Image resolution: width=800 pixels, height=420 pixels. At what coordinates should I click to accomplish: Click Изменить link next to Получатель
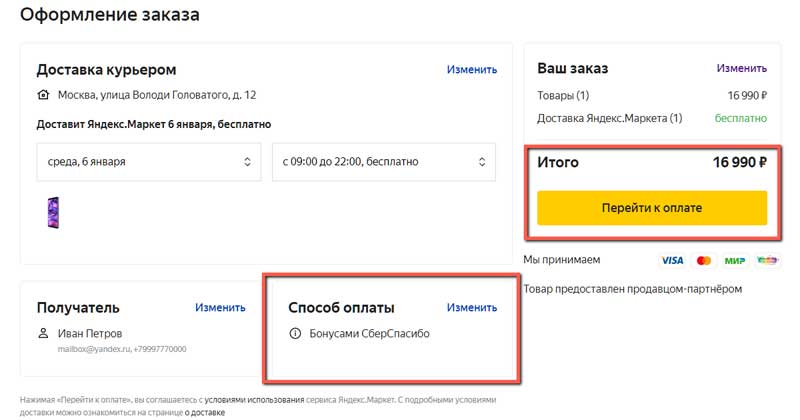click(220, 307)
